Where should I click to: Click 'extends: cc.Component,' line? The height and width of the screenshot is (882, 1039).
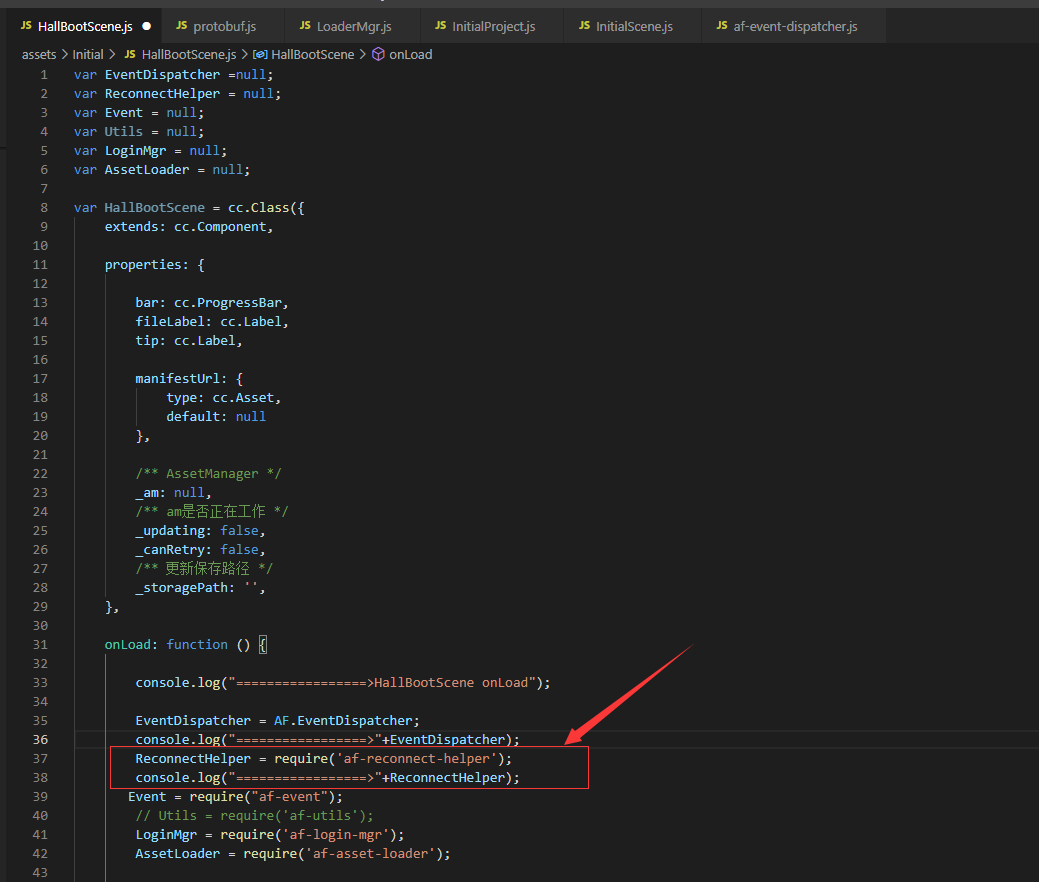(189, 227)
